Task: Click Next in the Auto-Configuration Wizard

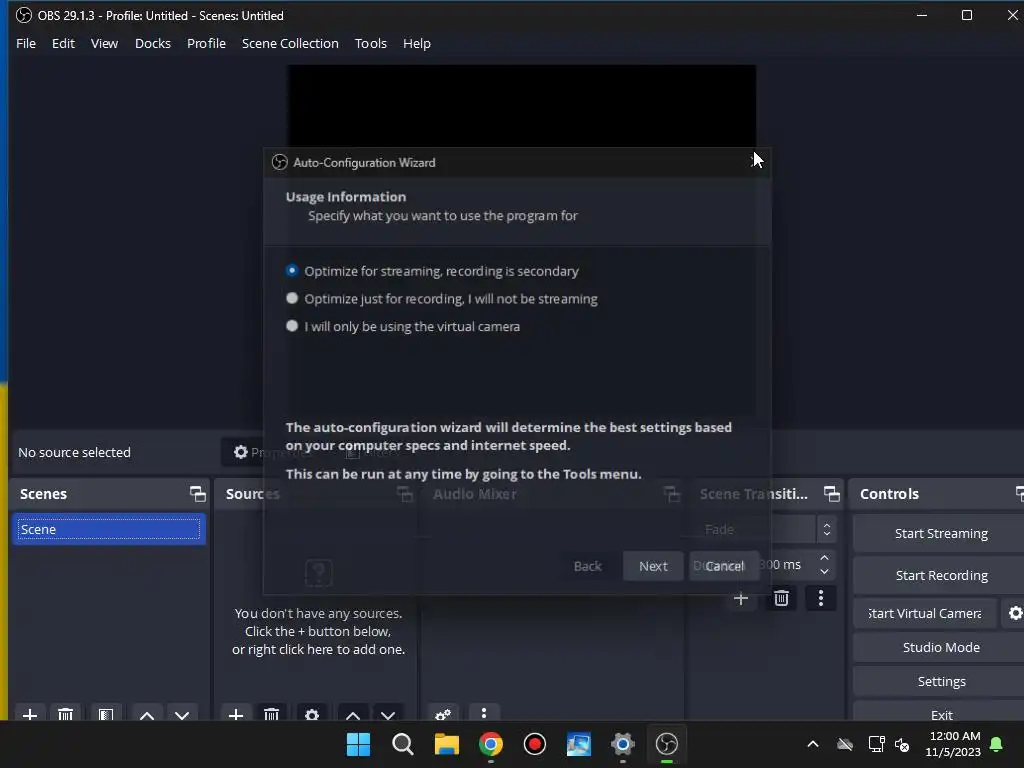Action: (653, 566)
